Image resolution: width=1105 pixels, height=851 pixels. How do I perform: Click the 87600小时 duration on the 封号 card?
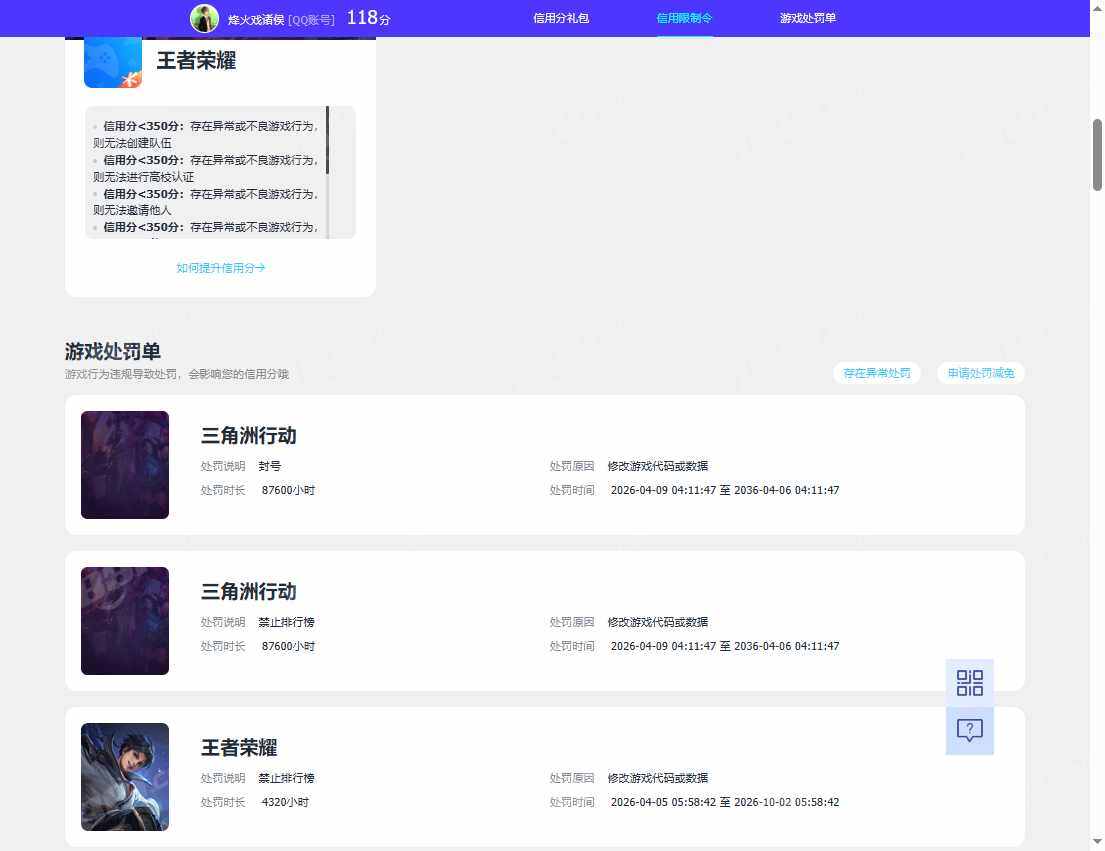(288, 490)
